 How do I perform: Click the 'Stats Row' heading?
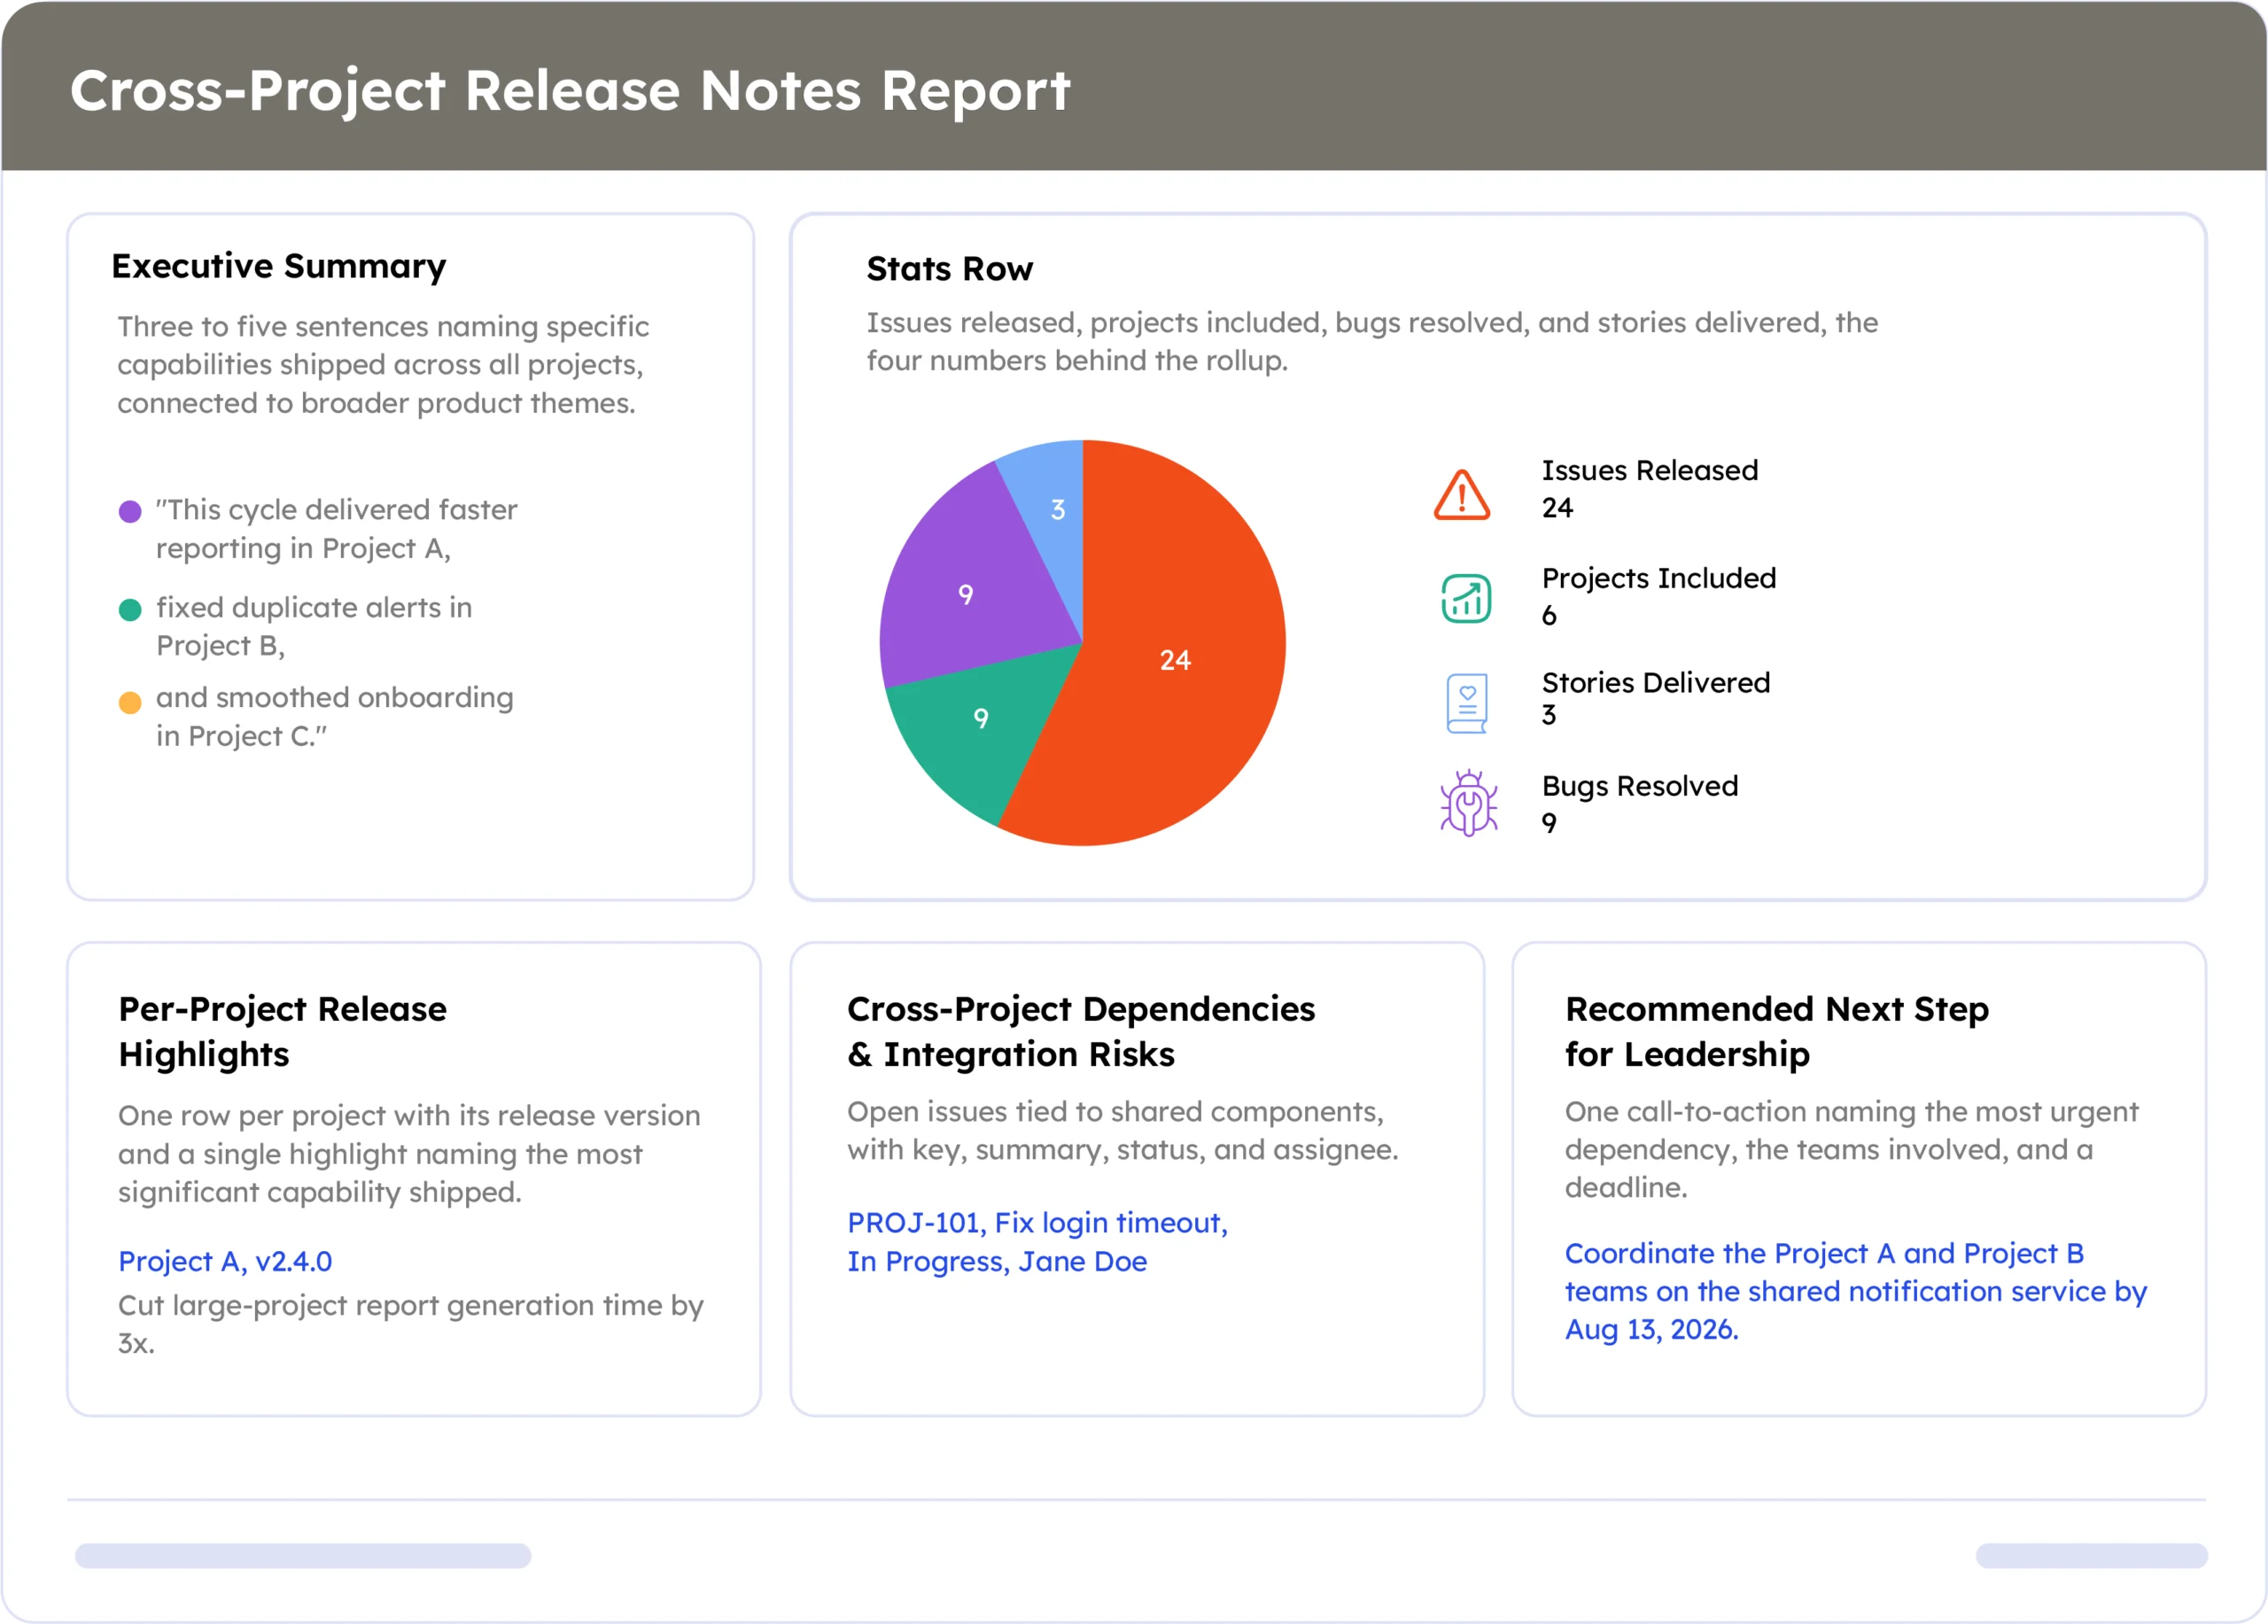950,269
